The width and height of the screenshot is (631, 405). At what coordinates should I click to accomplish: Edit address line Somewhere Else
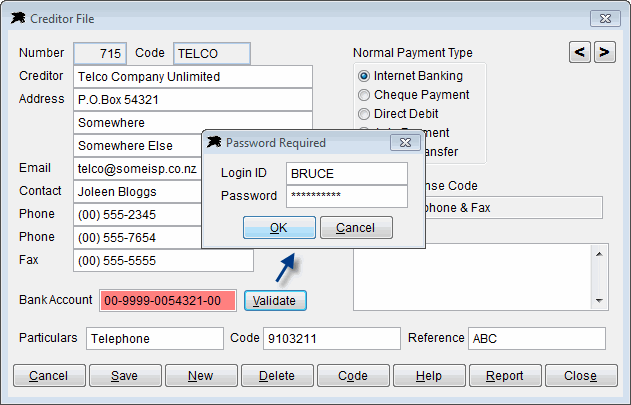click(x=138, y=145)
